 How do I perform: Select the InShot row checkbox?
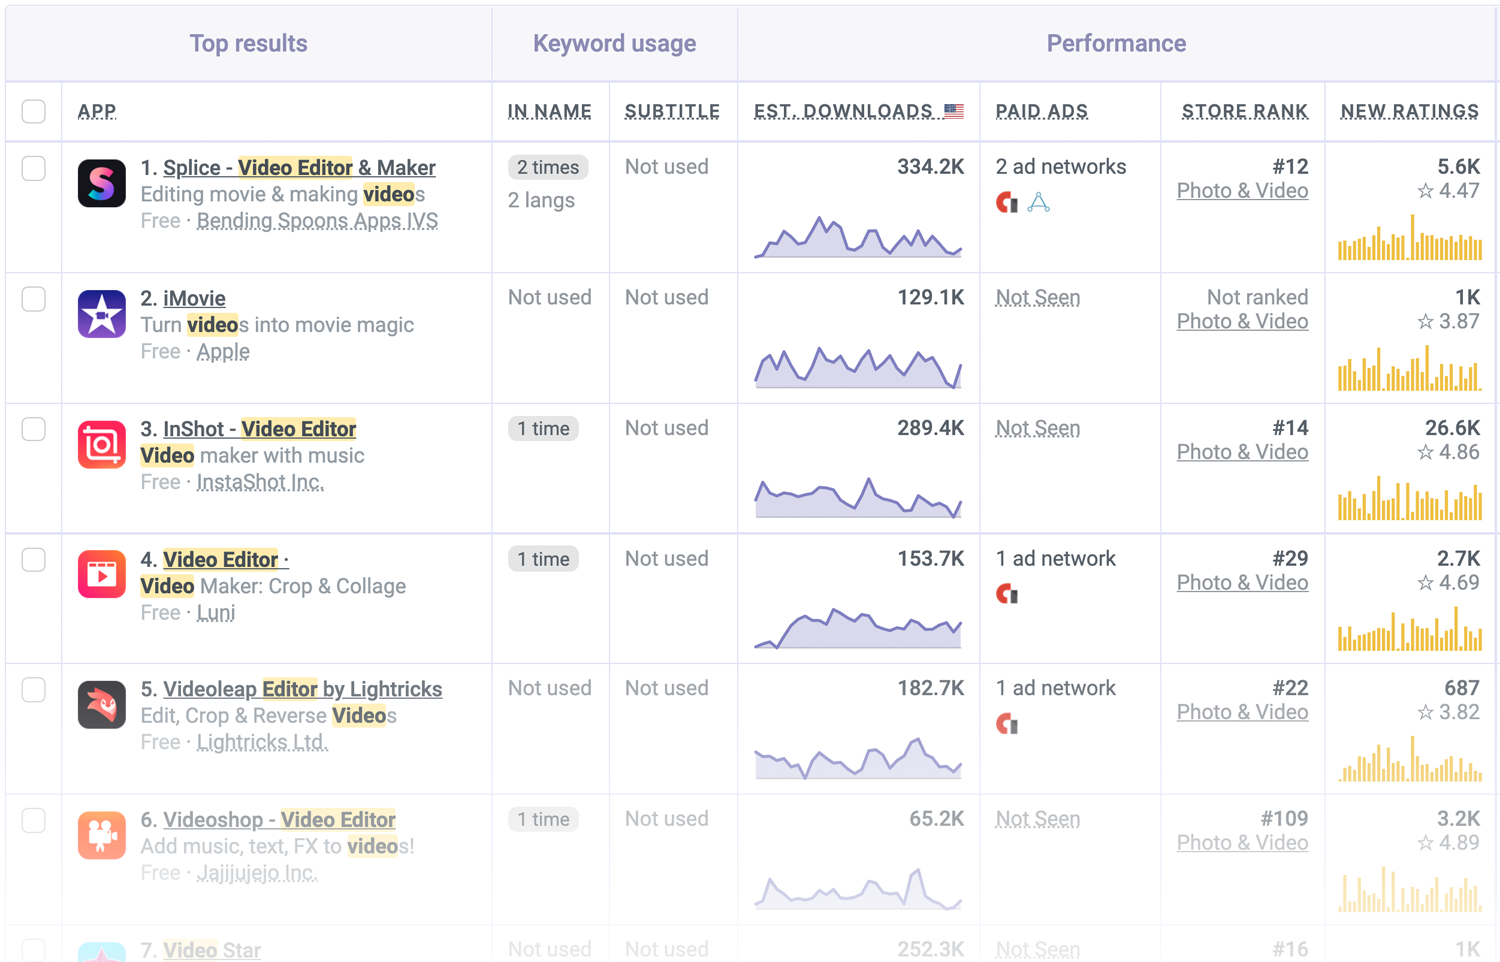point(34,429)
